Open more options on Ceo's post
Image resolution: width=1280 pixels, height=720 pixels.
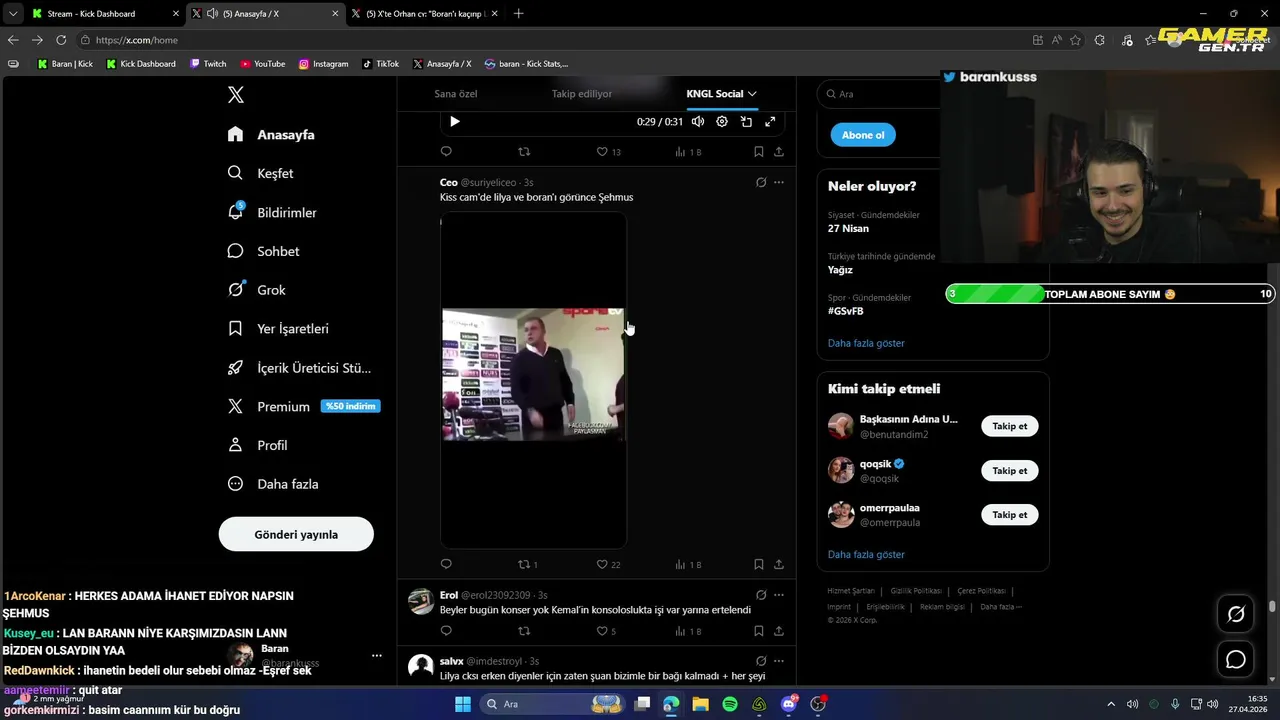click(x=779, y=182)
